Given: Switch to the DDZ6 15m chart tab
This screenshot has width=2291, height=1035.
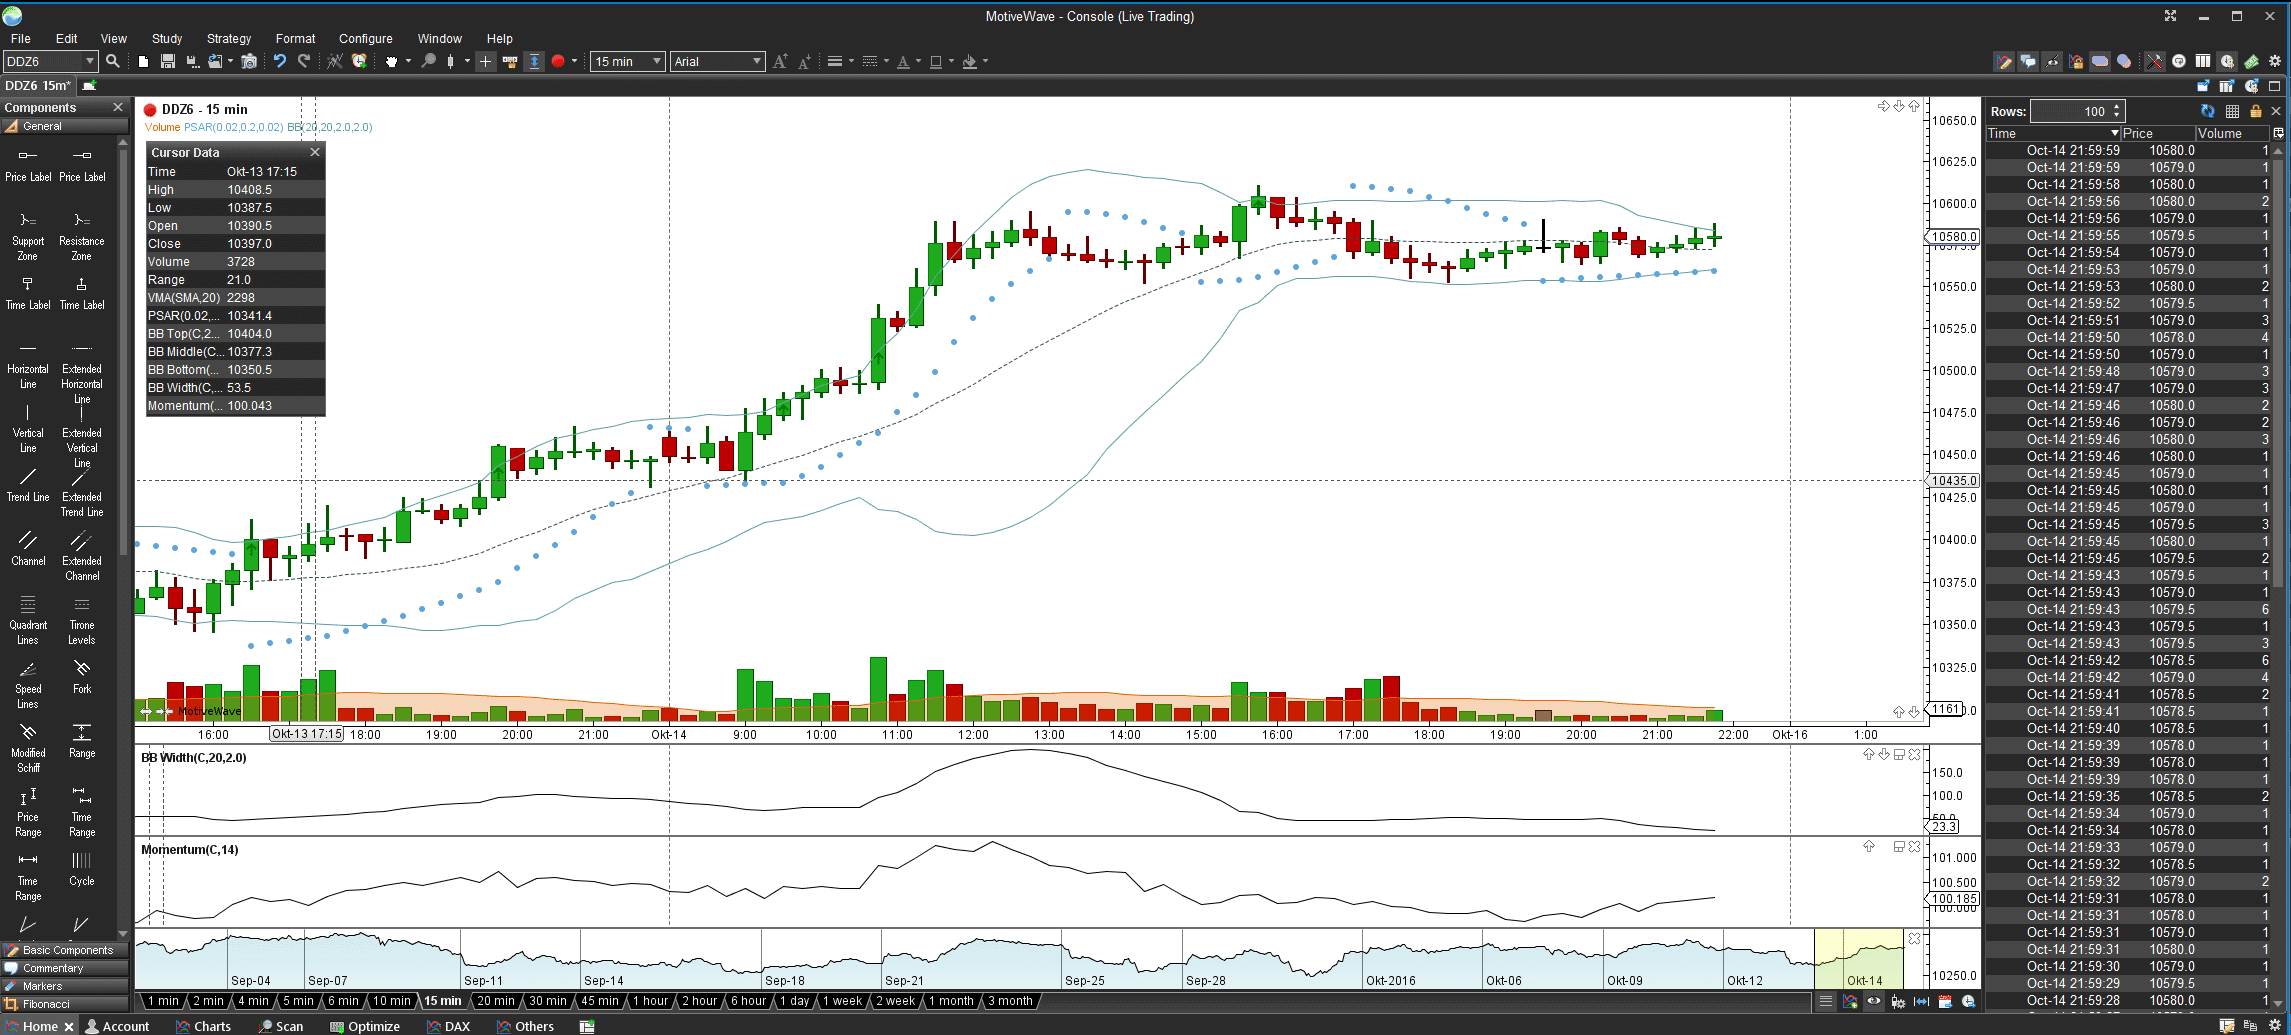Looking at the screenshot, I should pos(38,86).
